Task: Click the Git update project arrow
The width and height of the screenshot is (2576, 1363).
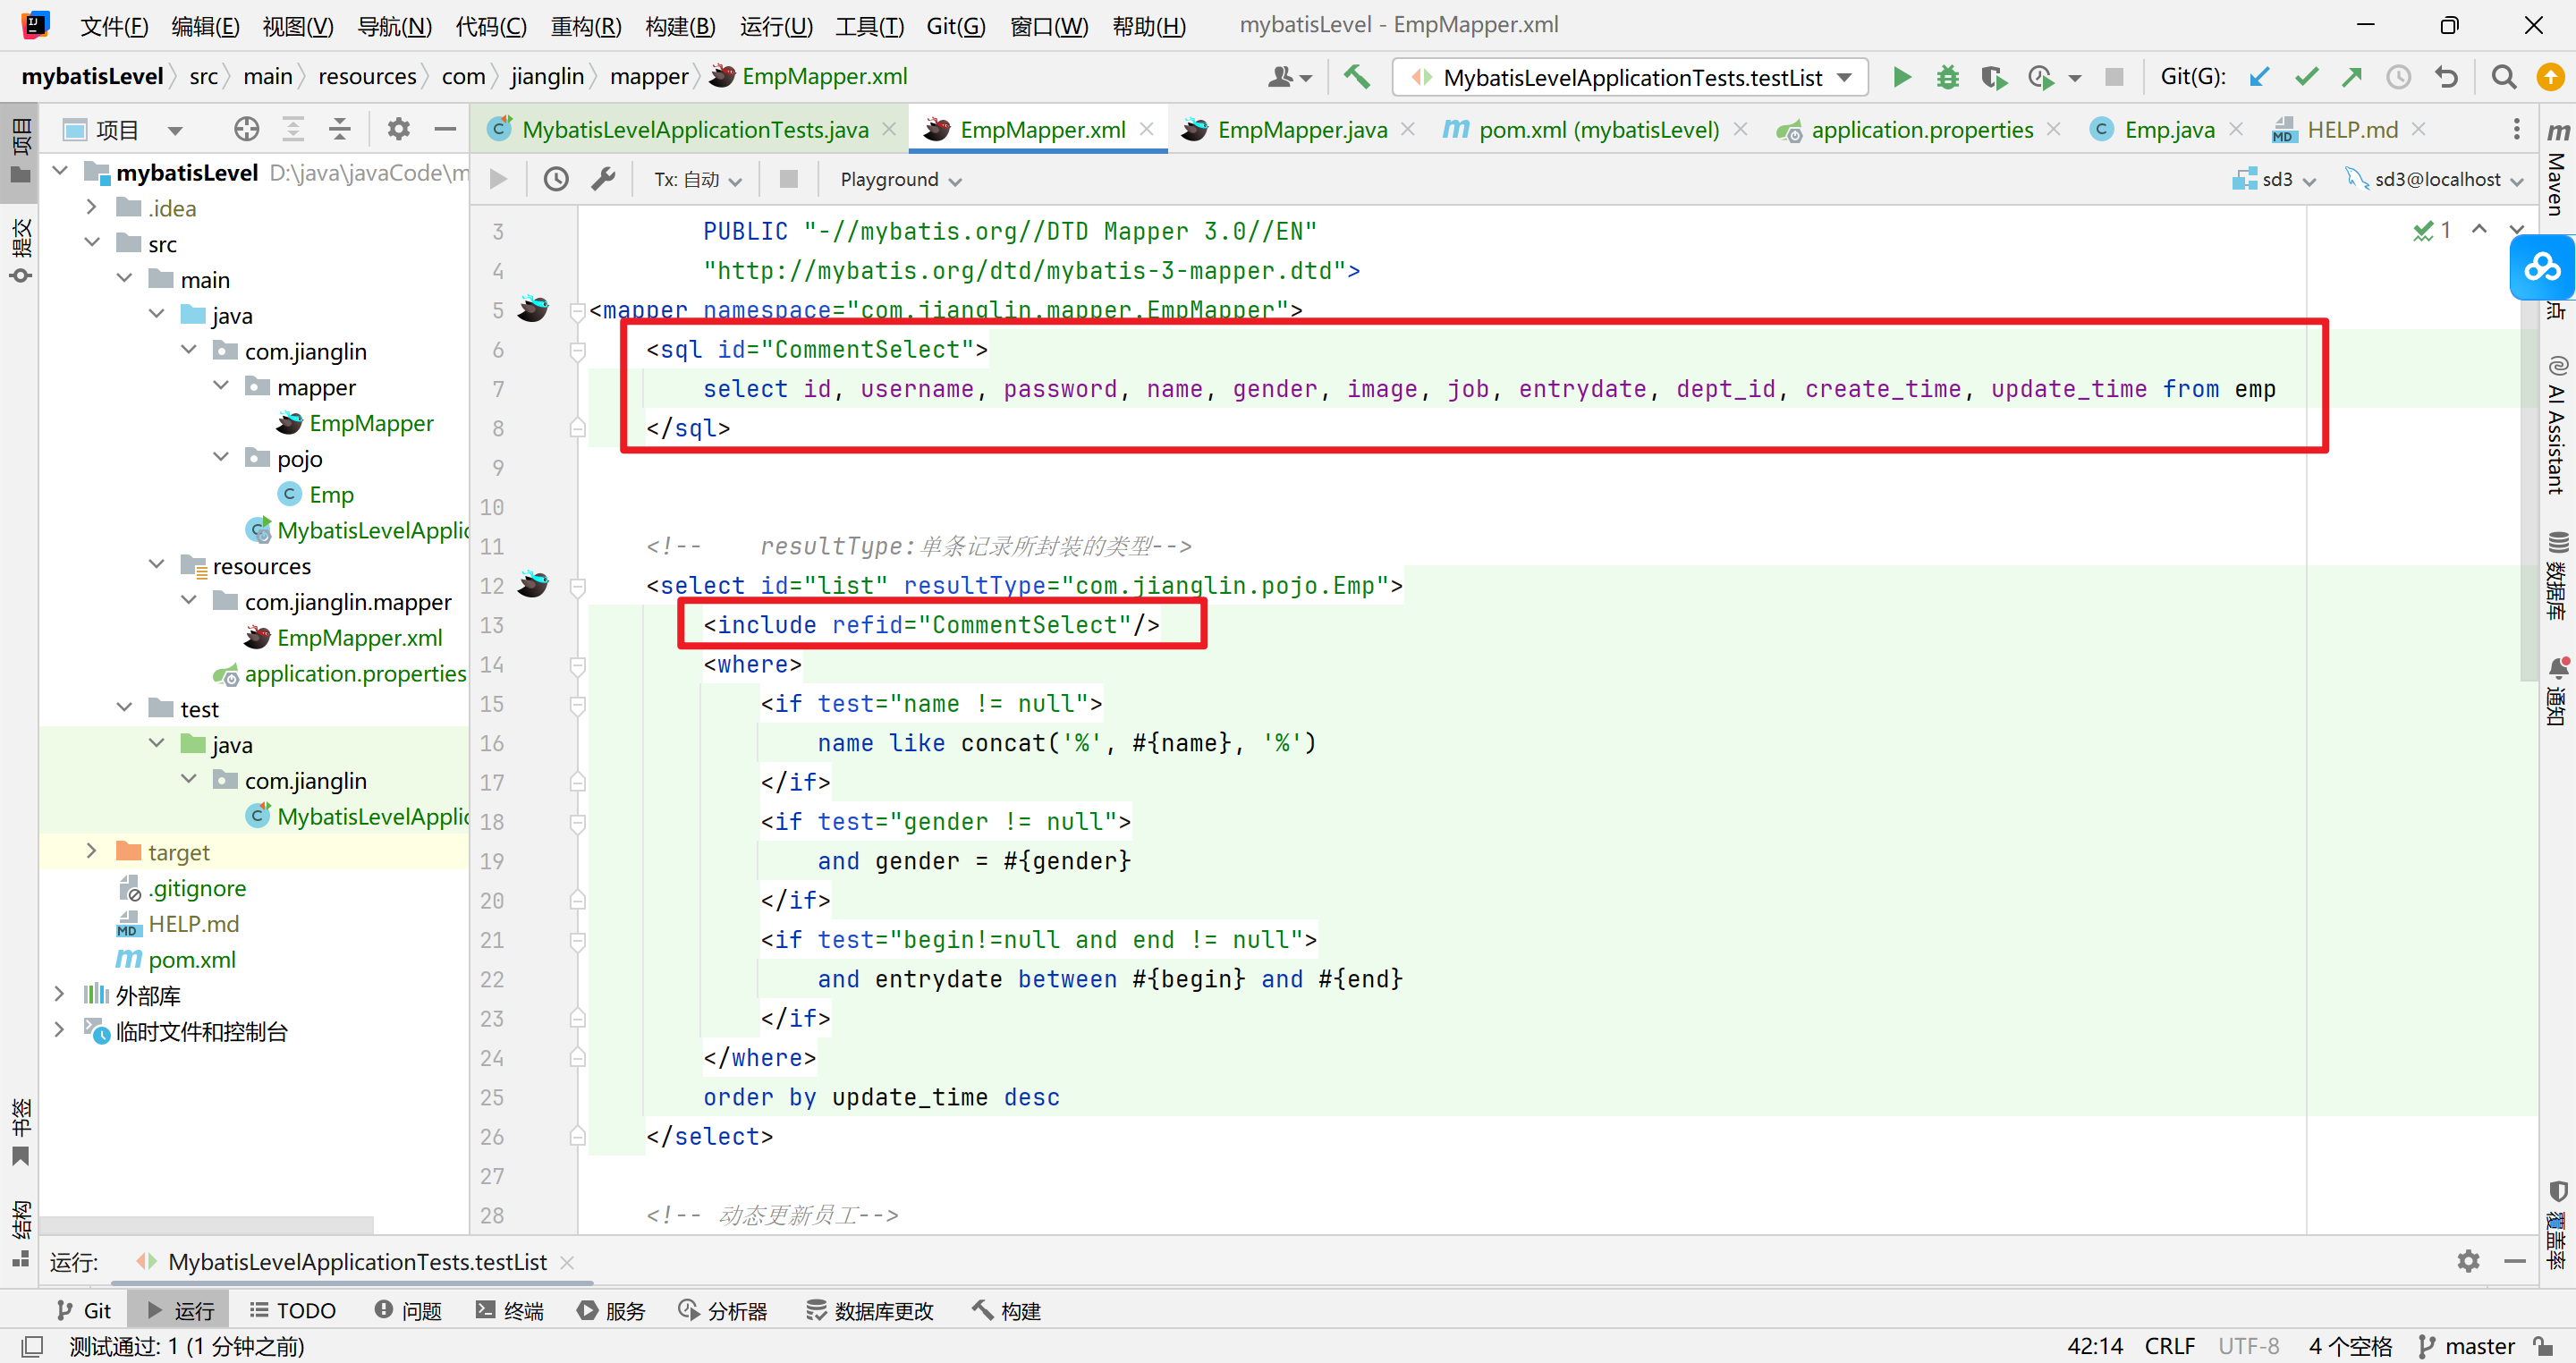Action: point(2259,77)
